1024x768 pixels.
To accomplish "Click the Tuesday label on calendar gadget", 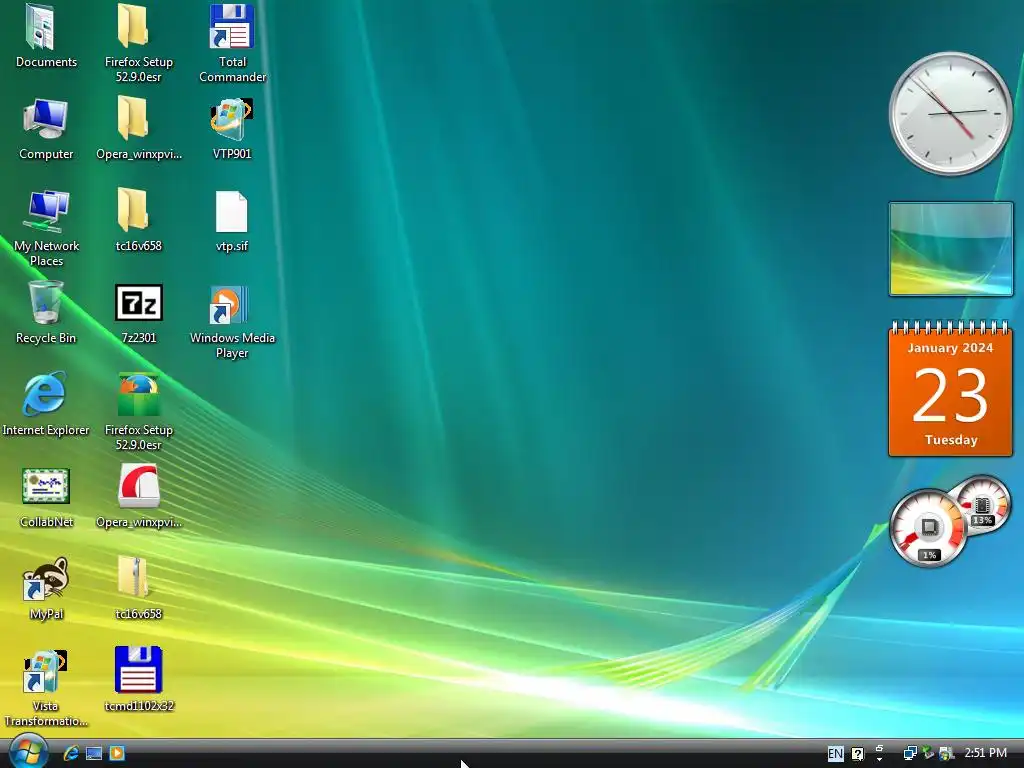I will click(x=951, y=440).
